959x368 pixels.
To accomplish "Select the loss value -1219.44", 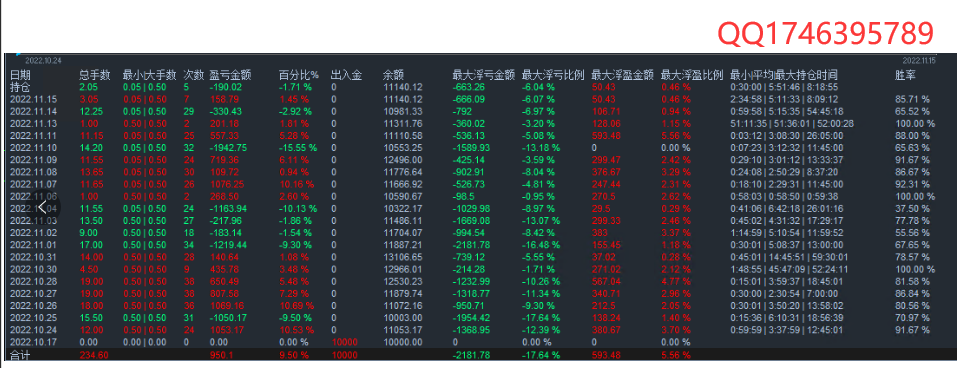I will (x=228, y=245).
